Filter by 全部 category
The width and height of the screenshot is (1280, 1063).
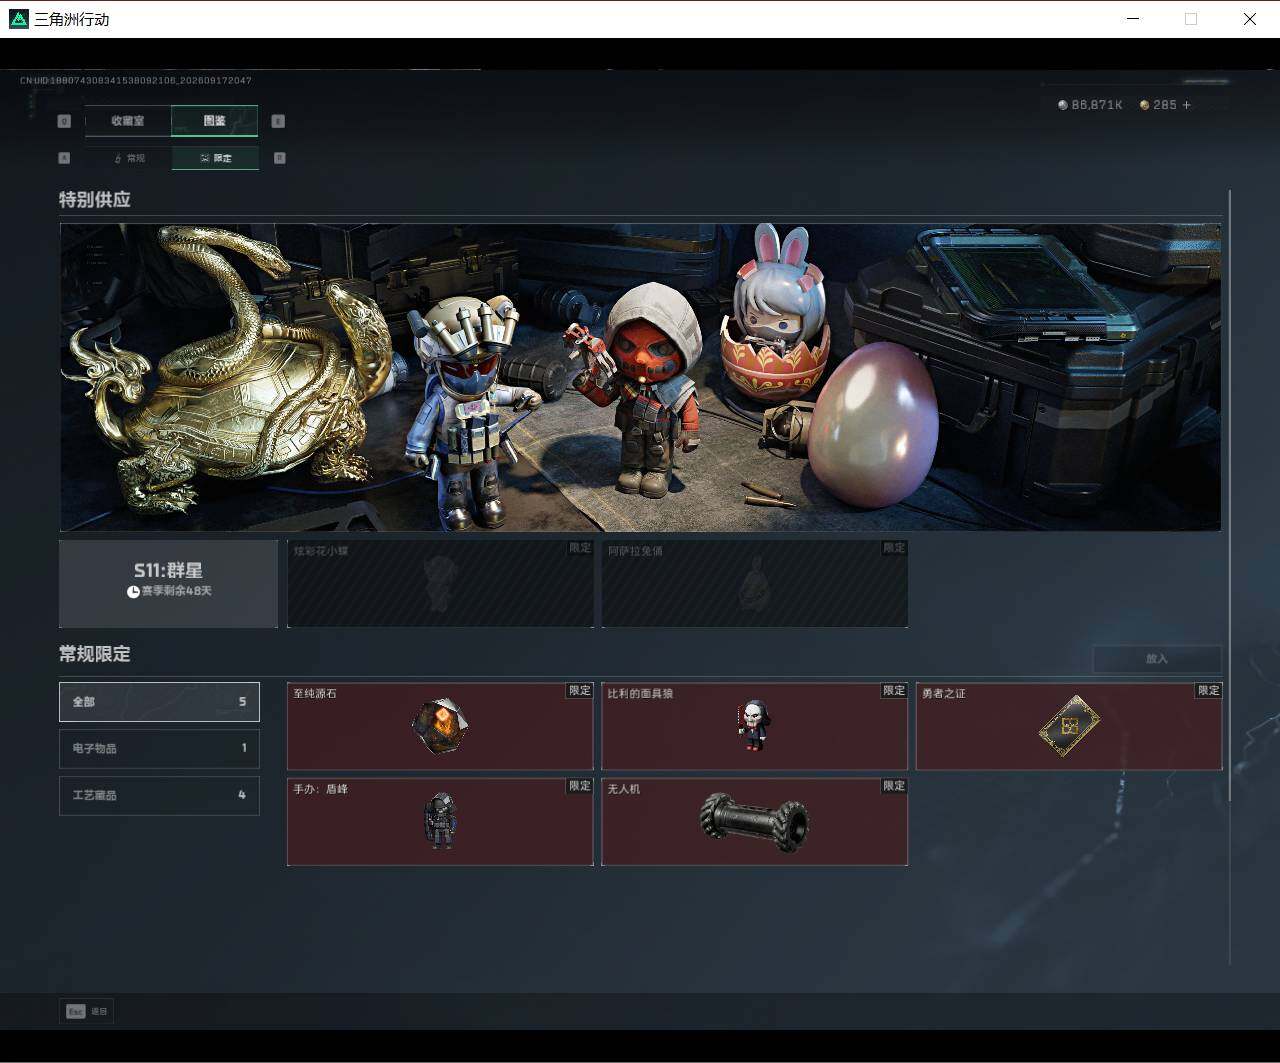[x=159, y=702]
